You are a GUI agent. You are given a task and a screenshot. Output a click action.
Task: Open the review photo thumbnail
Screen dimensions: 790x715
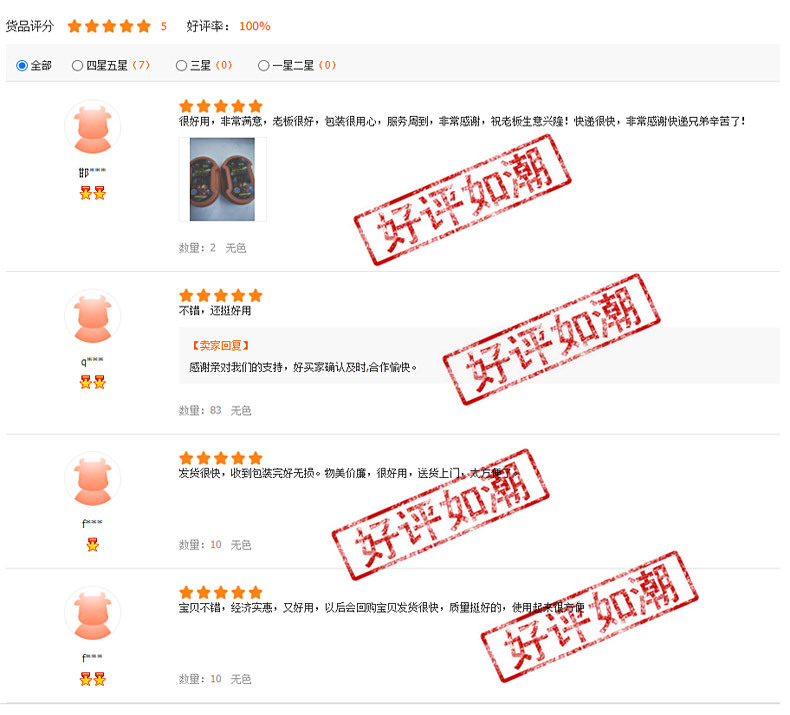coord(222,179)
